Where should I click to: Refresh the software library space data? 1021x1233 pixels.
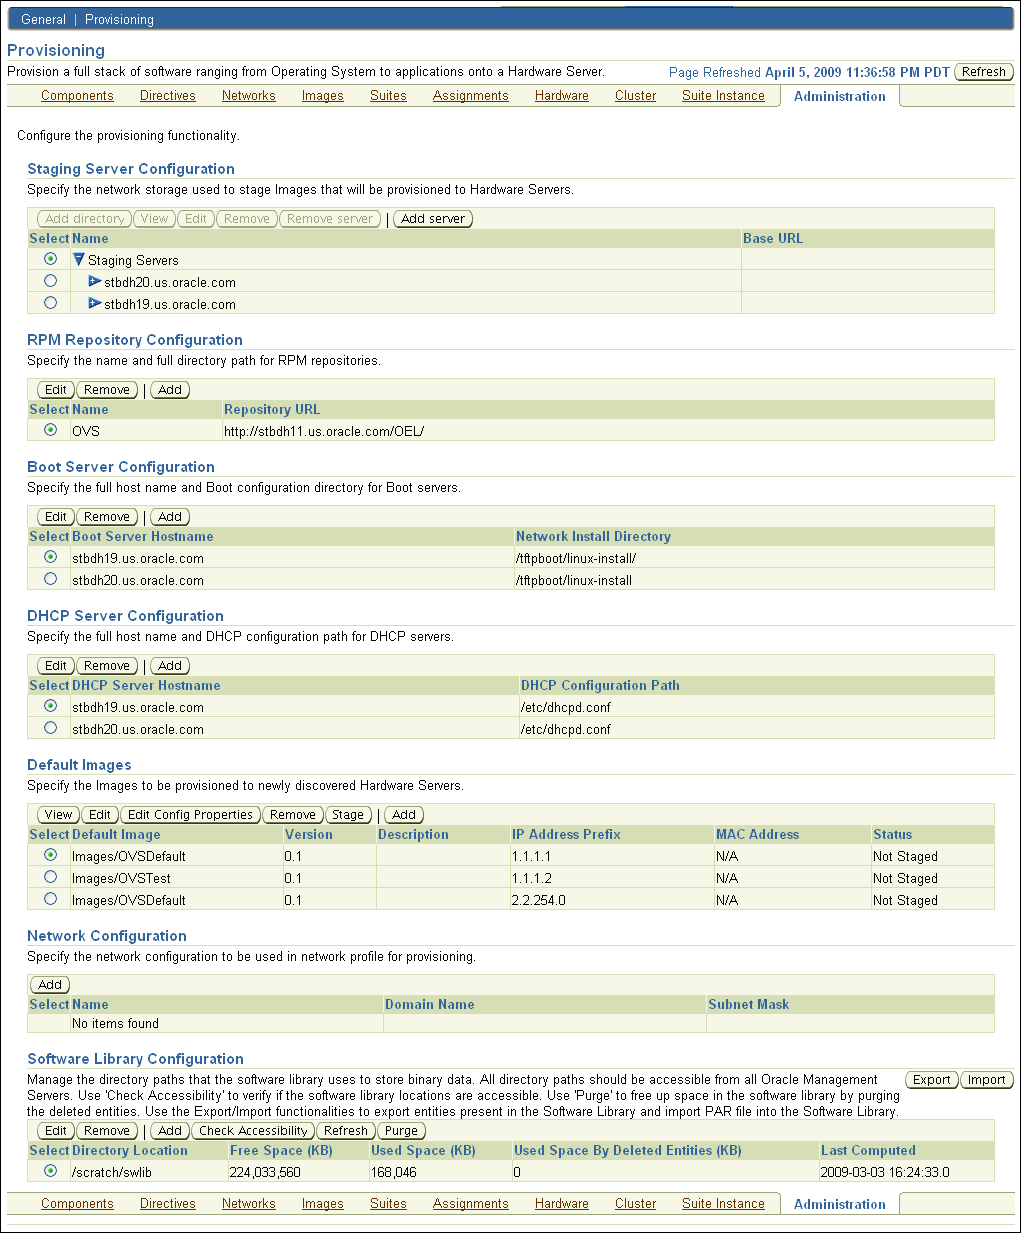click(346, 1131)
